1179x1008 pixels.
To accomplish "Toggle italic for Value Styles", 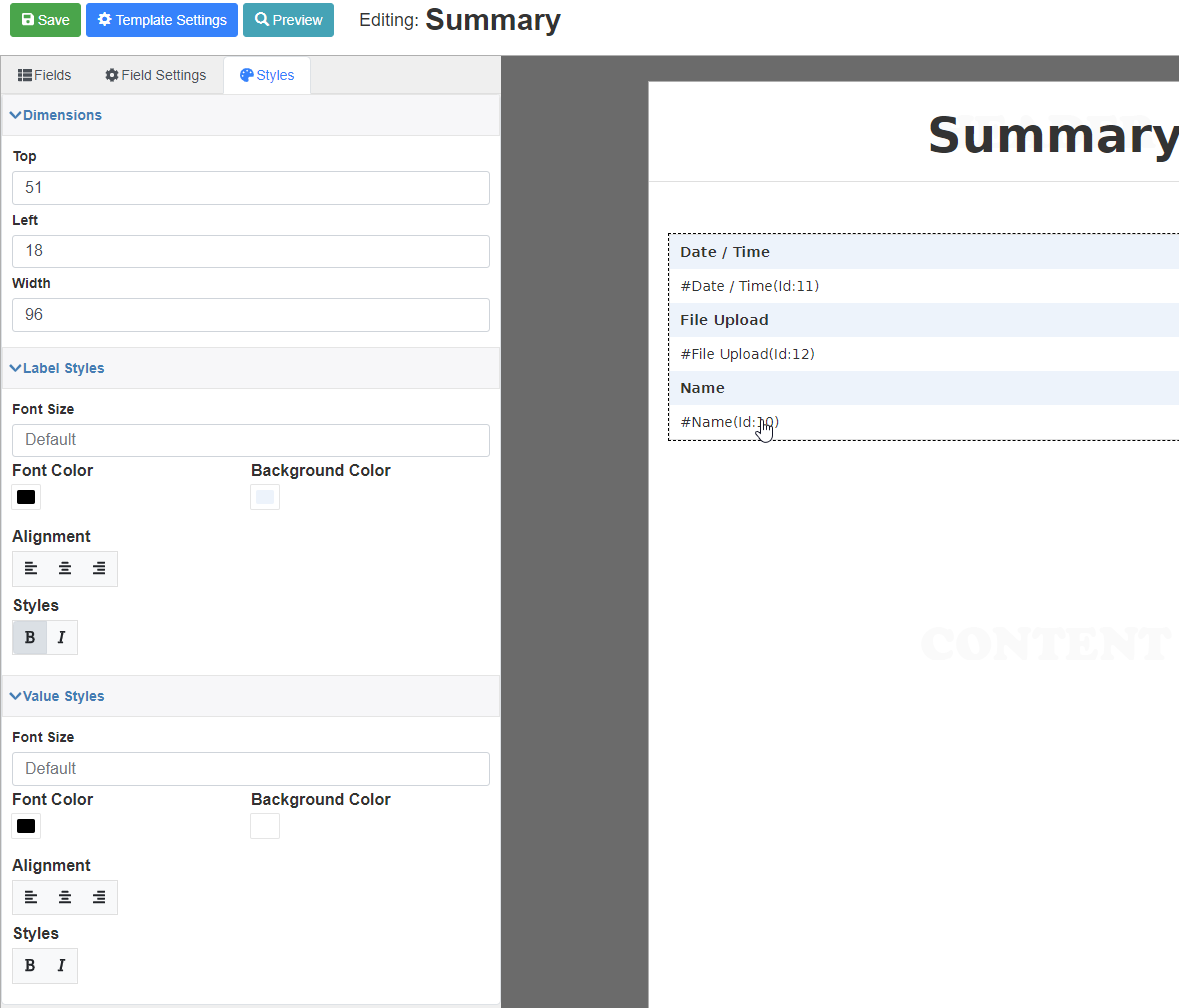I will coord(62,966).
